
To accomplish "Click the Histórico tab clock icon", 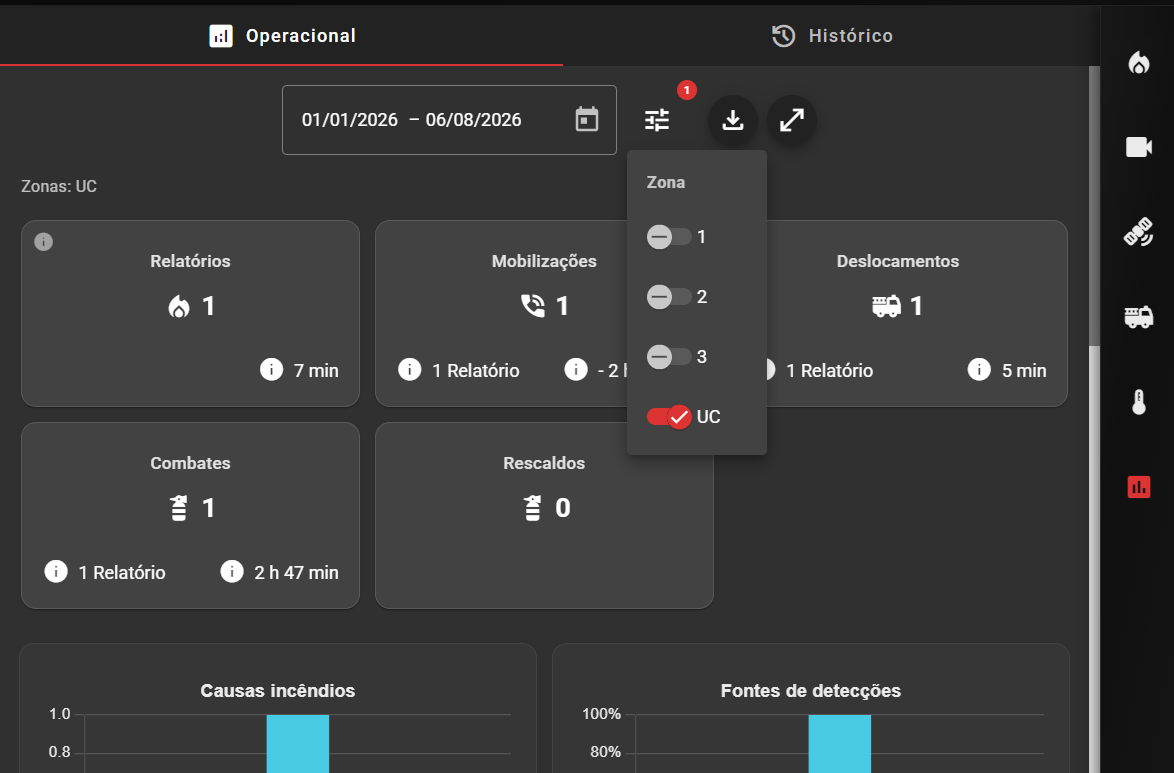I will [783, 36].
